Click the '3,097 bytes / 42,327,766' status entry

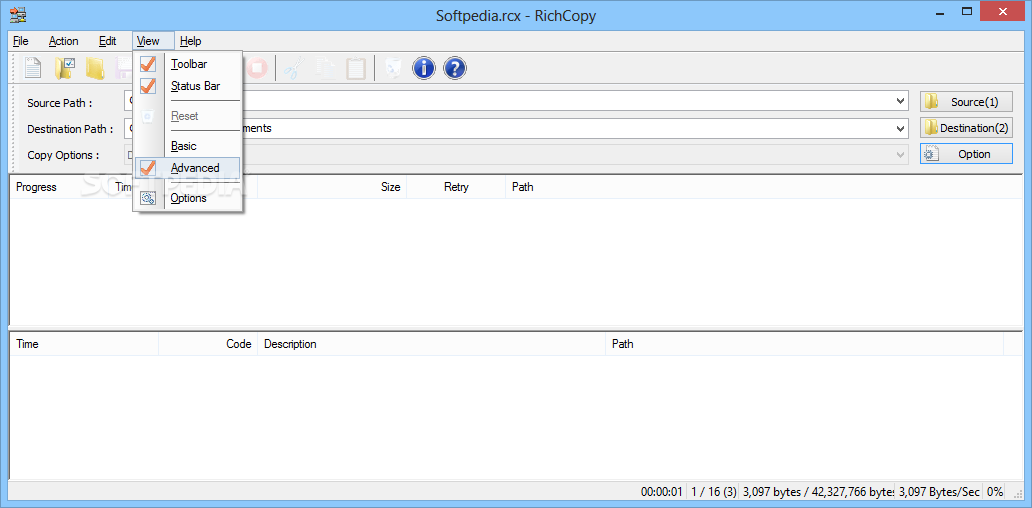coord(818,492)
